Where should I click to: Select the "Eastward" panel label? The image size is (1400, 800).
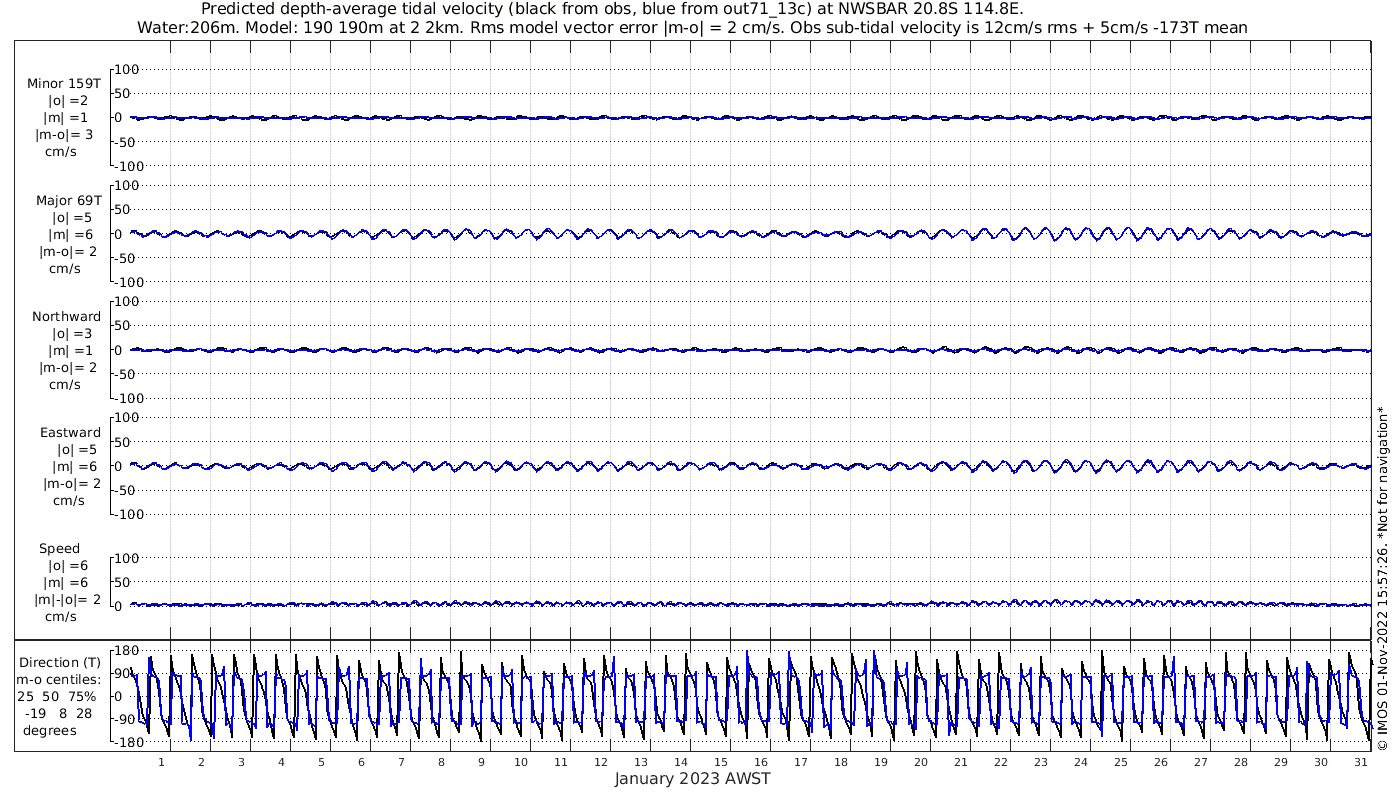tap(70, 433)
